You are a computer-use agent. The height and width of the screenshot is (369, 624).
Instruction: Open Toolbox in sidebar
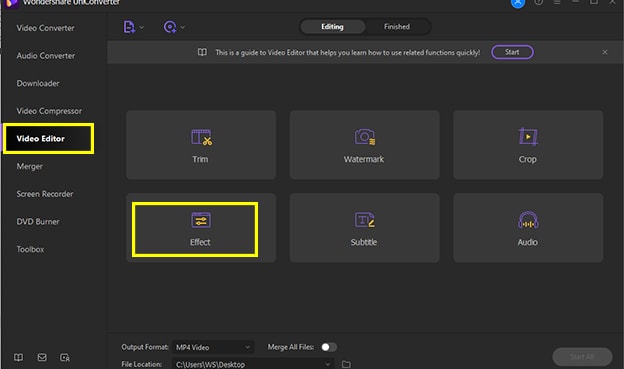(x=30, y=249)
